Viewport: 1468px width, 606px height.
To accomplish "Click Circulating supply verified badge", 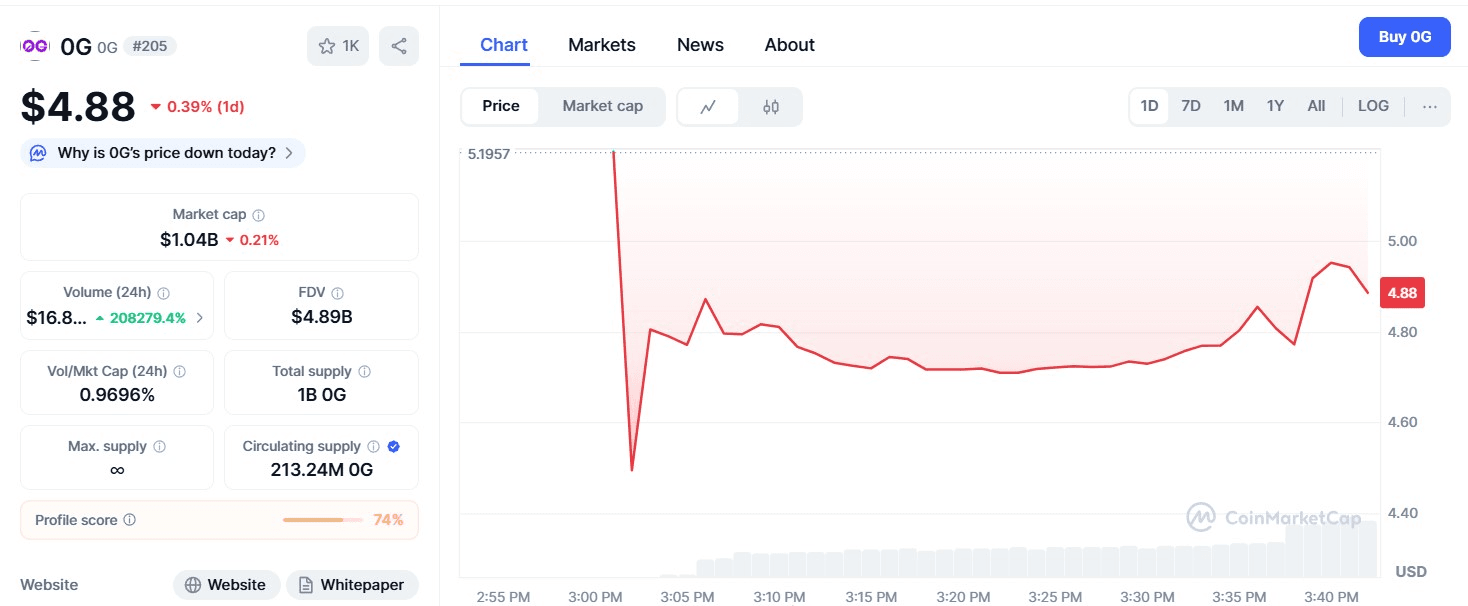I will click(394, 447).
